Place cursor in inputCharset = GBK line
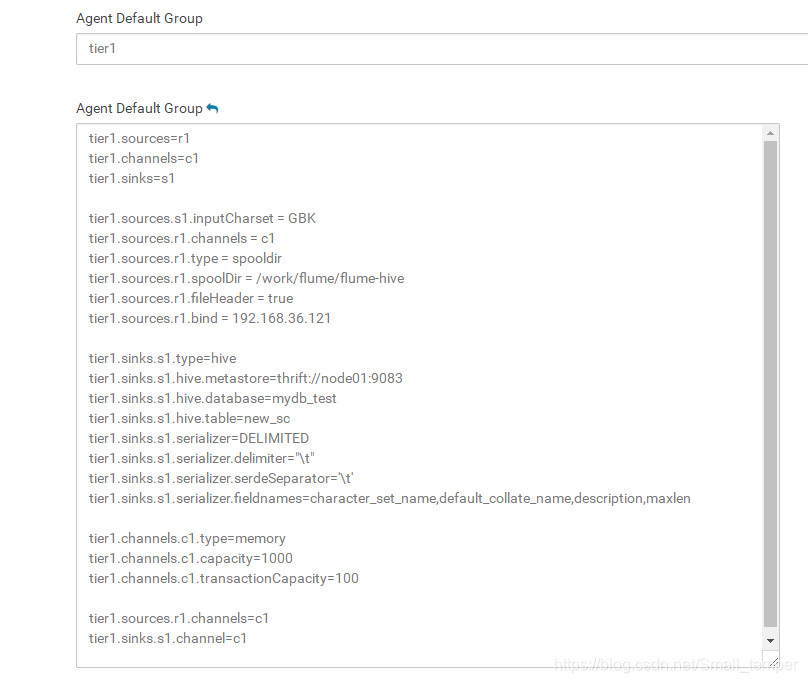This screenshot has height=683, width=808. tap(202, 219)
